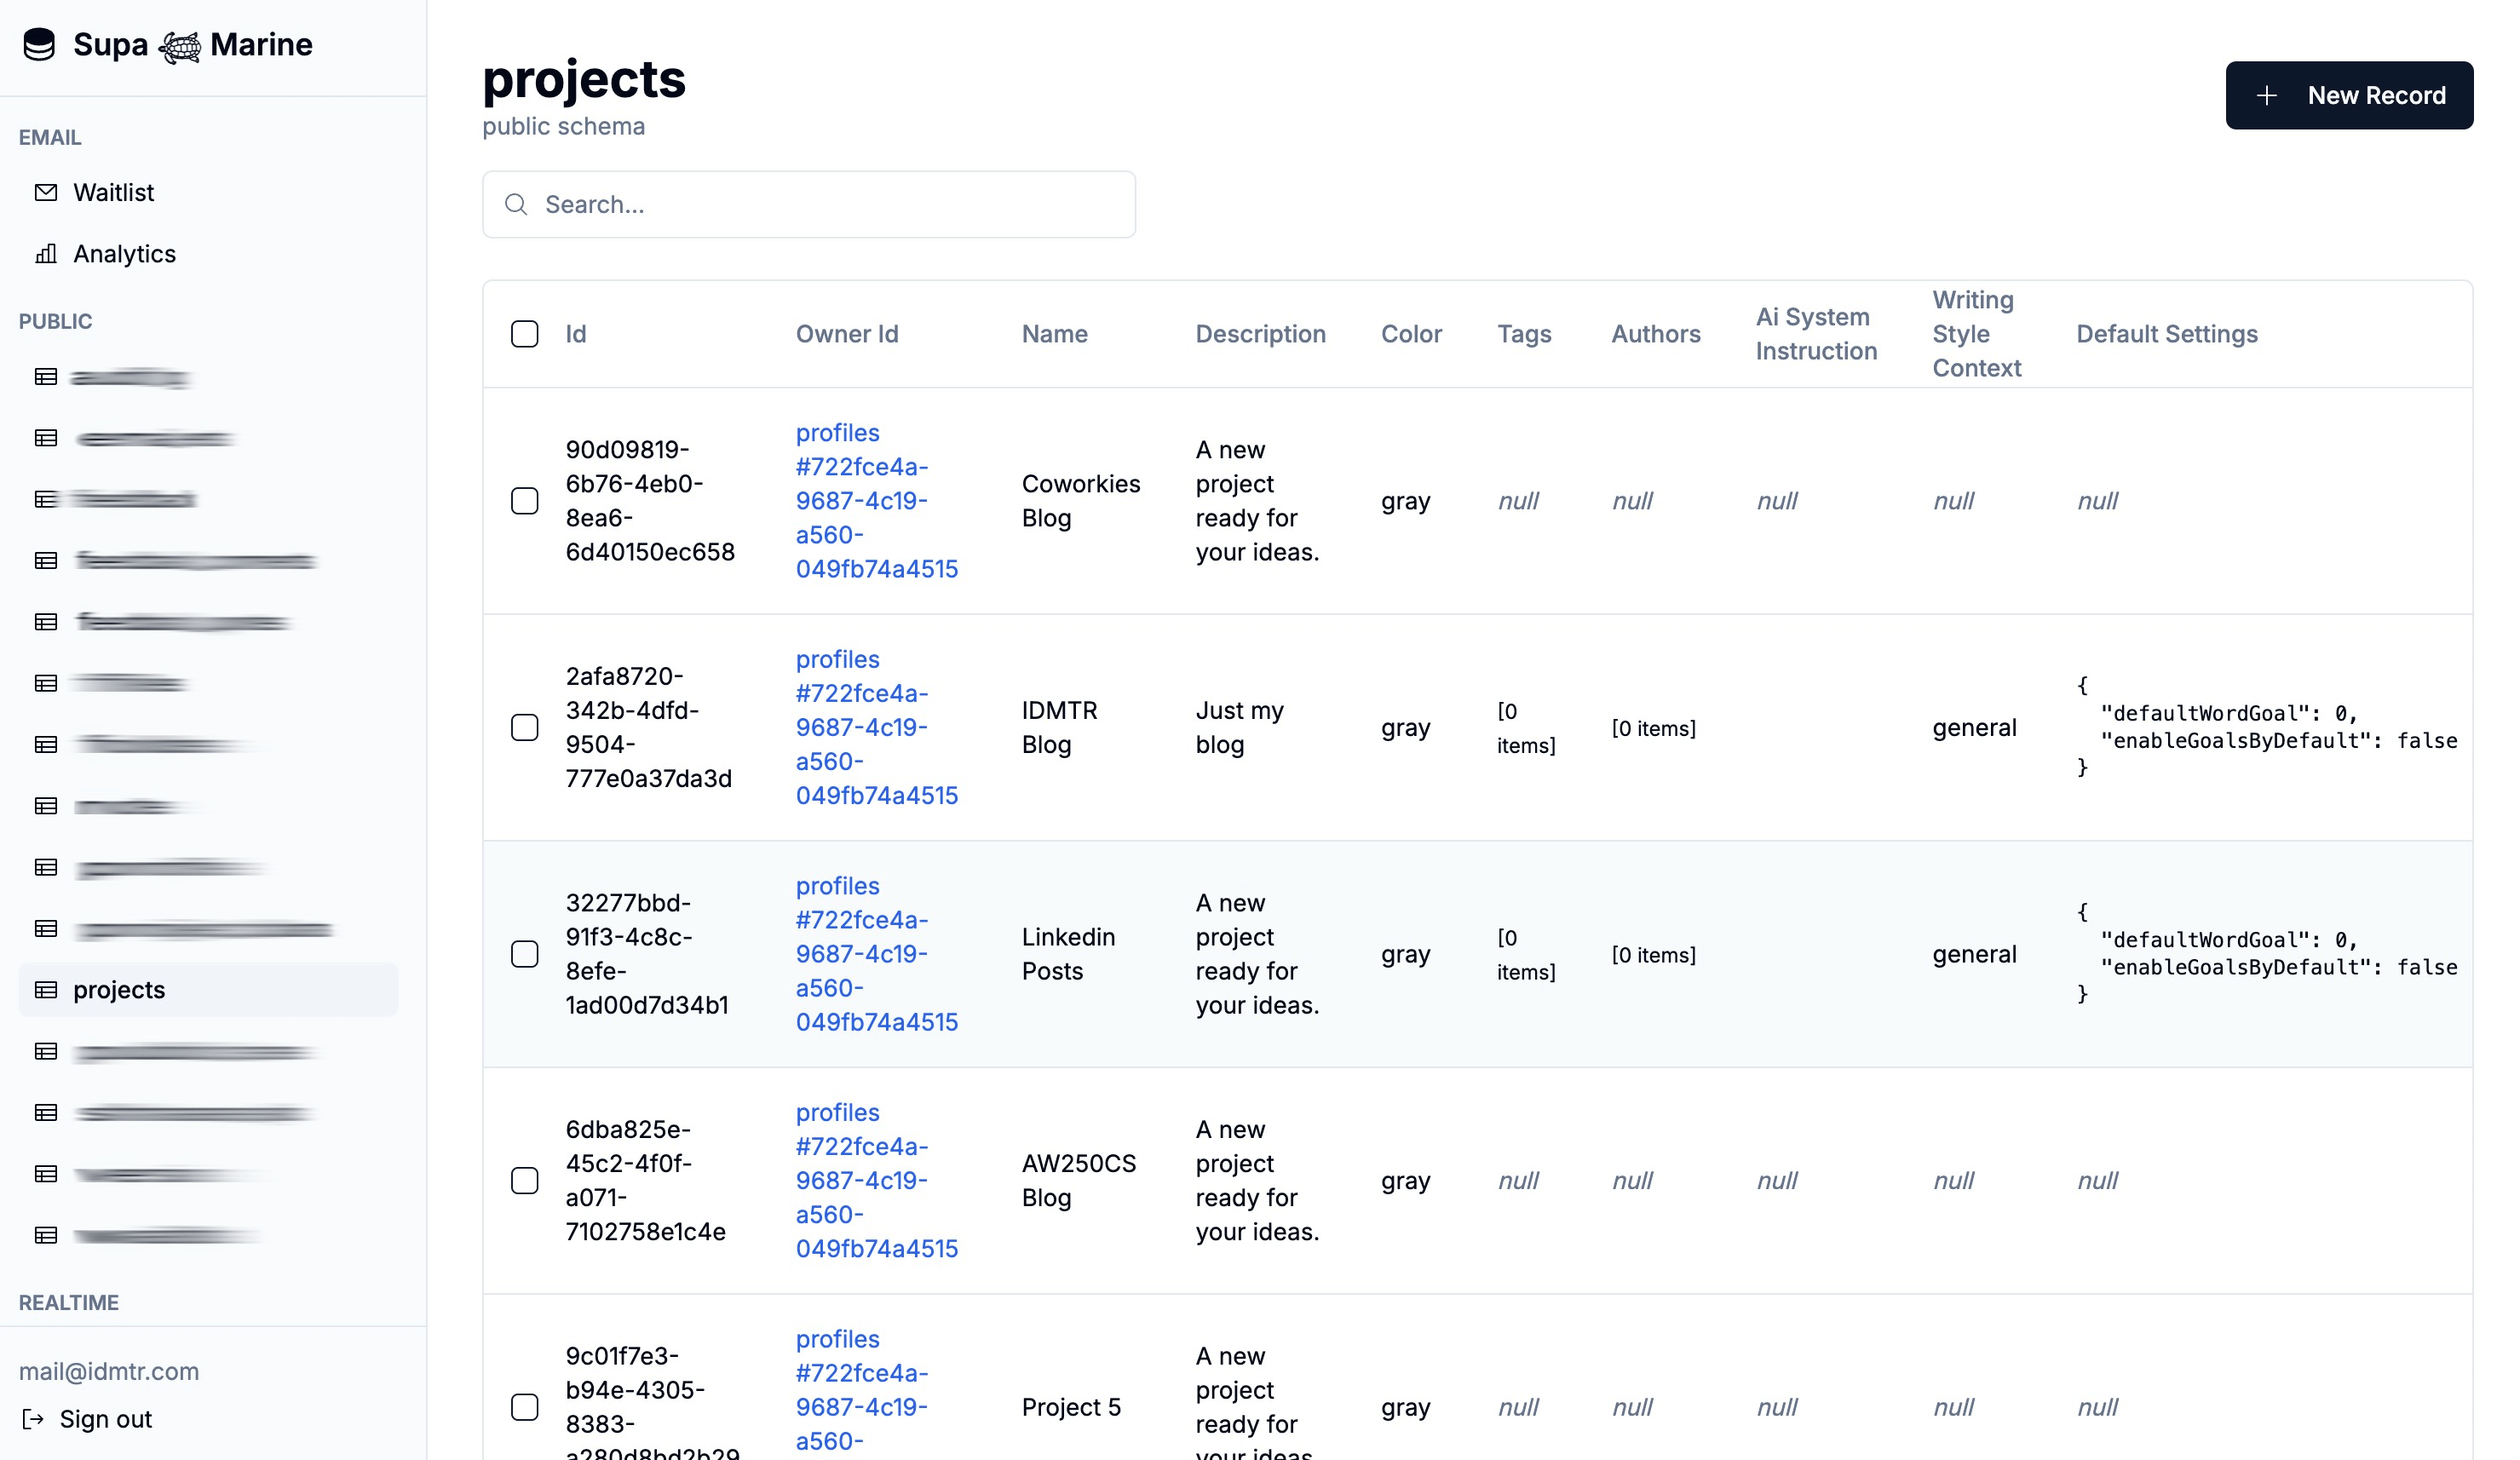Screen dimensions: 2520x1460
Task: Tick the AW250CS Blog row checkbox
Action: click(x=525, y=1181)
